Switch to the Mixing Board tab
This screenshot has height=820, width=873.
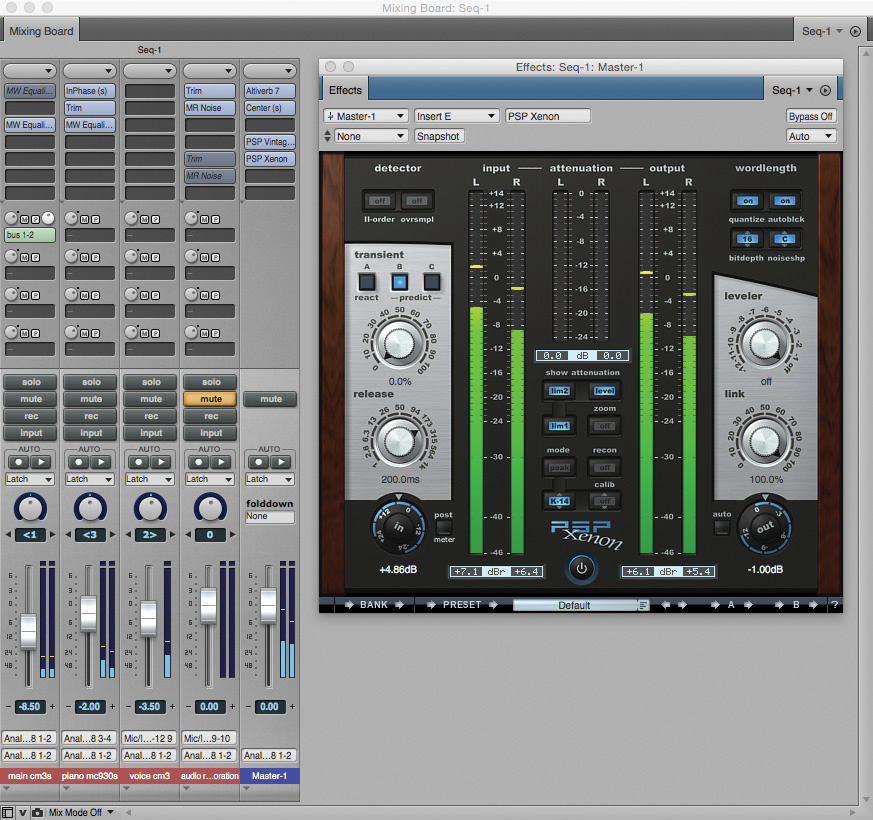pos(41,31)
